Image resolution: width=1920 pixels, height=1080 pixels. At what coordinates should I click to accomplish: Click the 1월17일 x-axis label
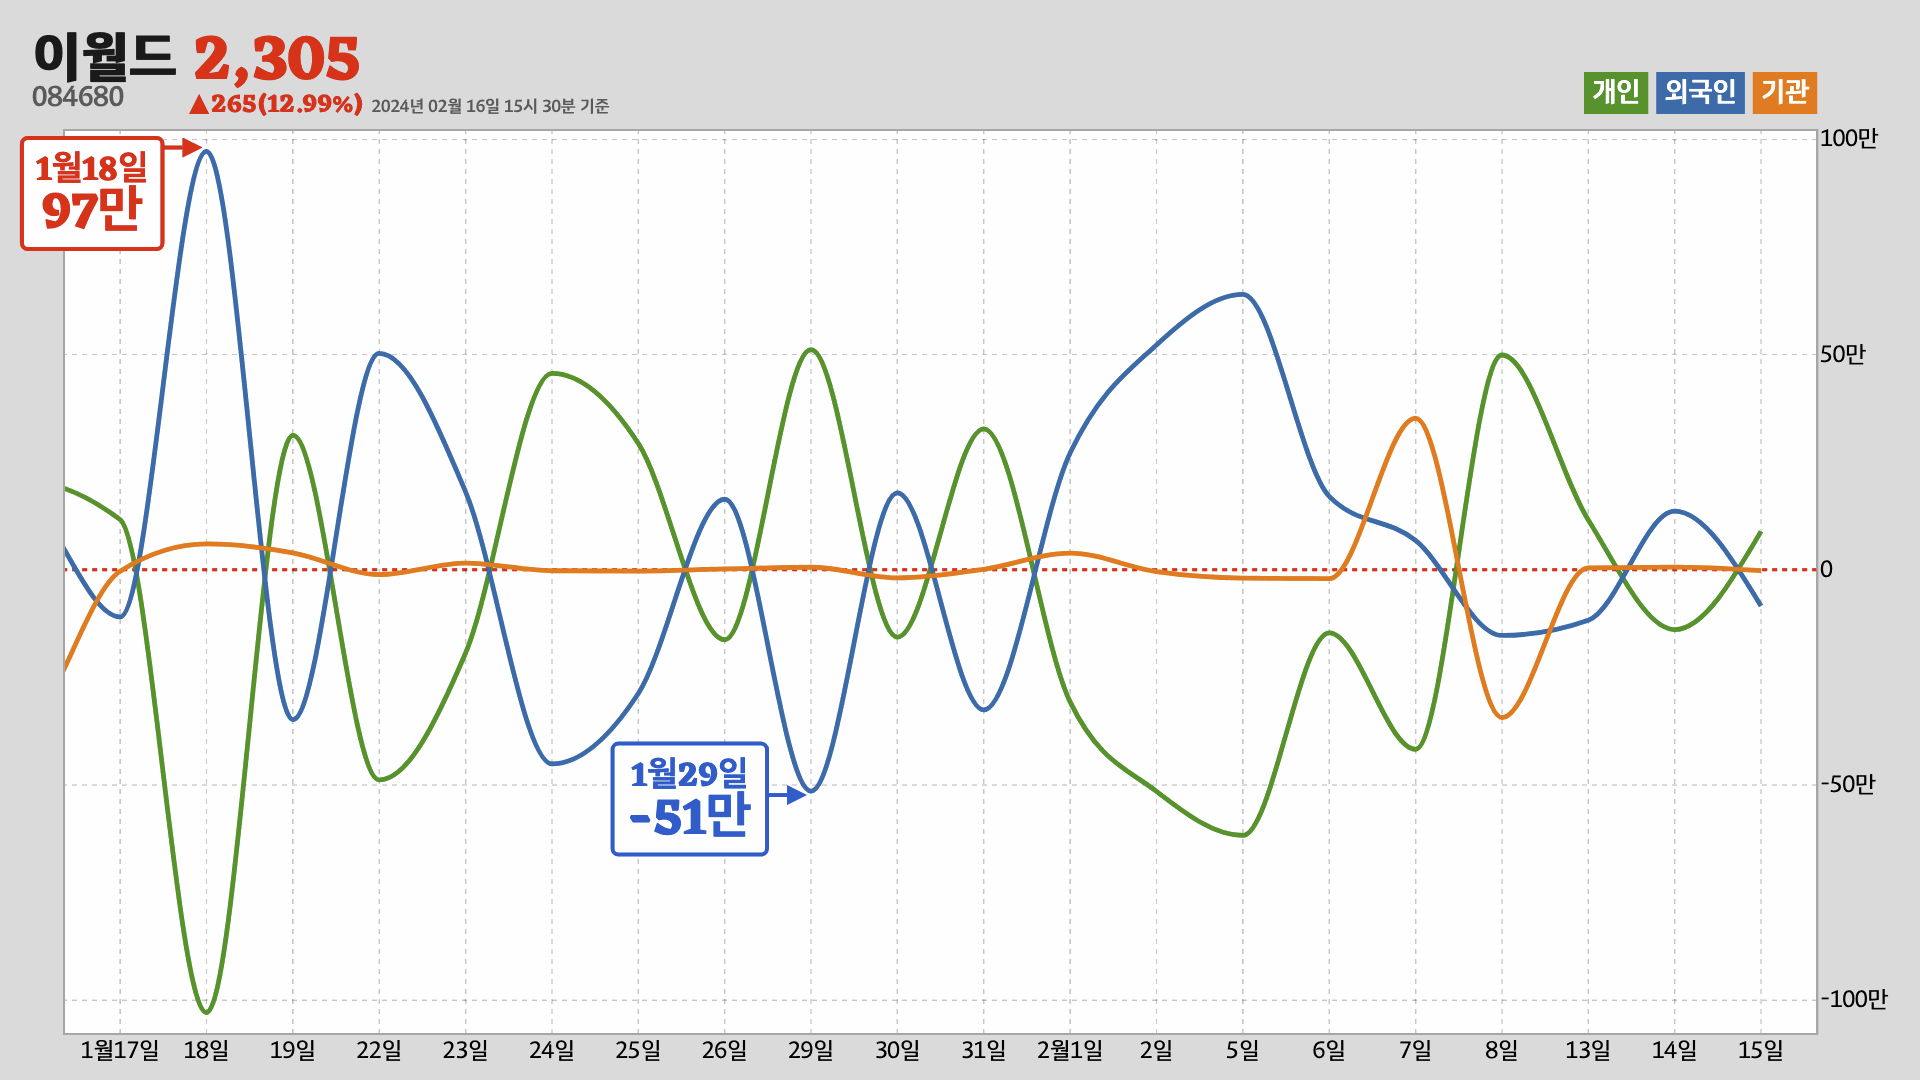(120, 1051)
